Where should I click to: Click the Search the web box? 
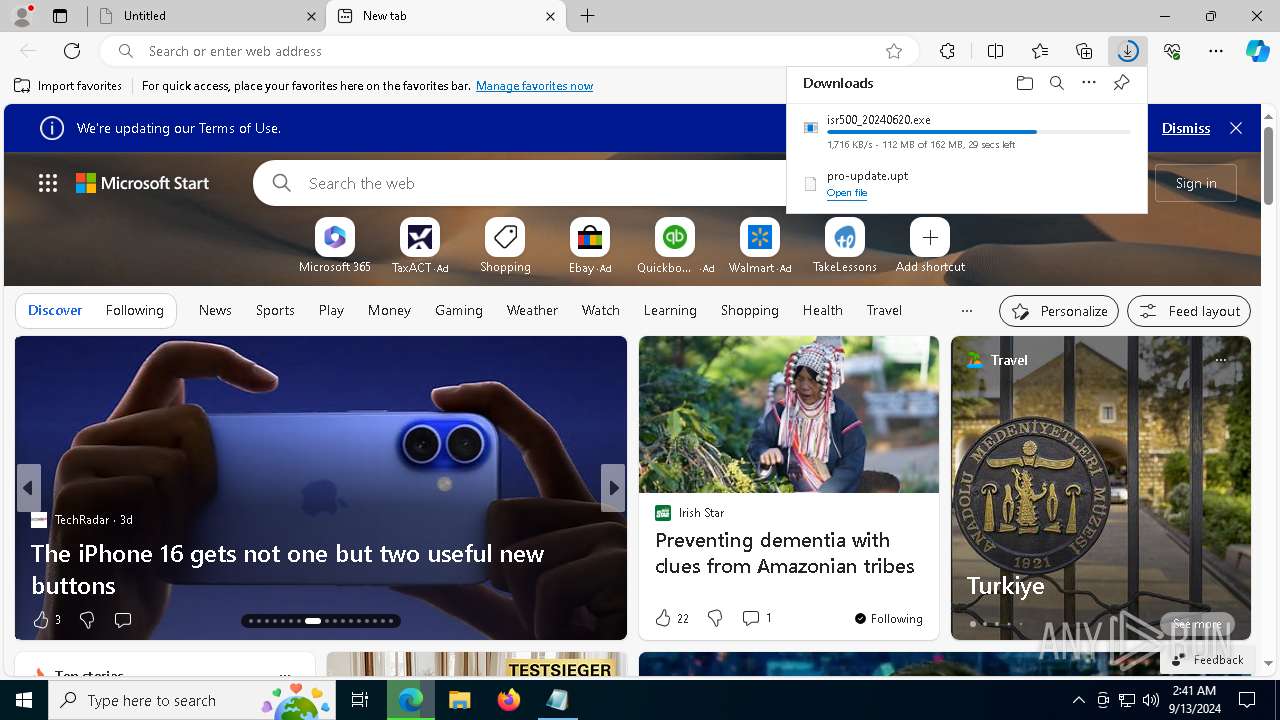520,183
